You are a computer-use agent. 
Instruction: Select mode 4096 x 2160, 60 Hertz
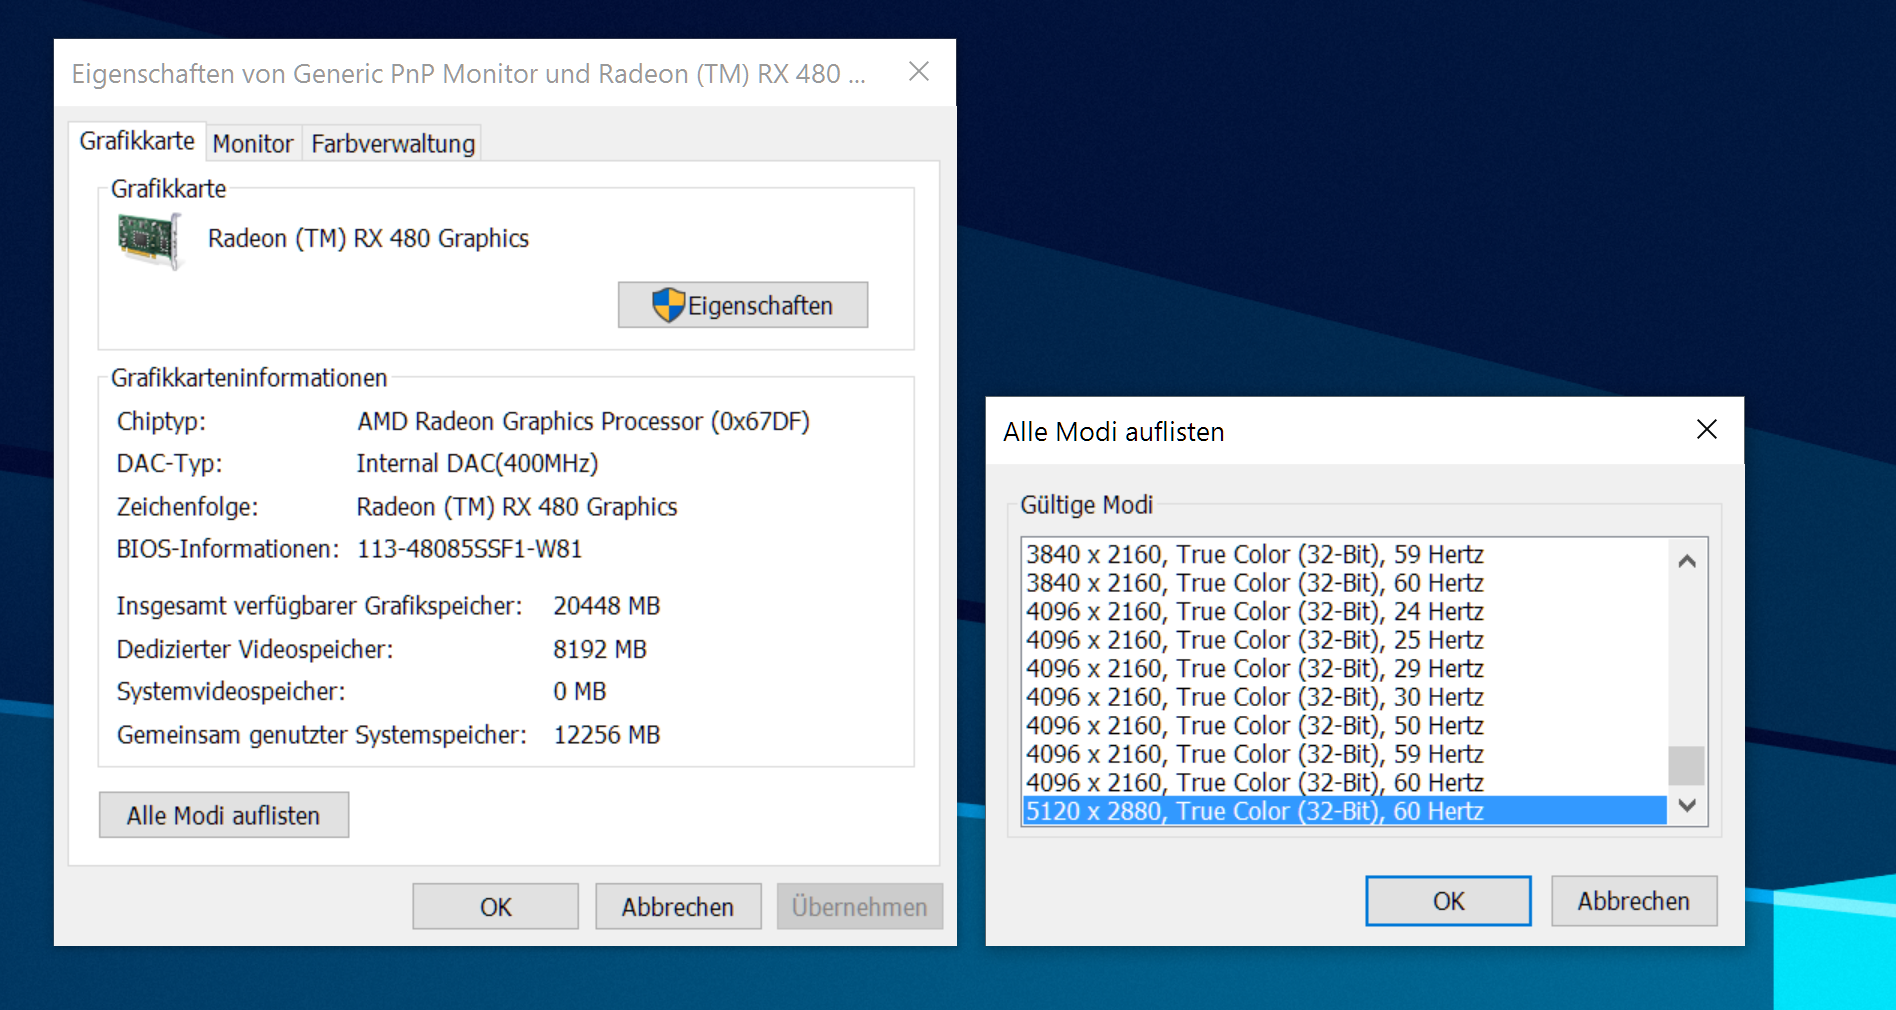[x=1344, y=782]
